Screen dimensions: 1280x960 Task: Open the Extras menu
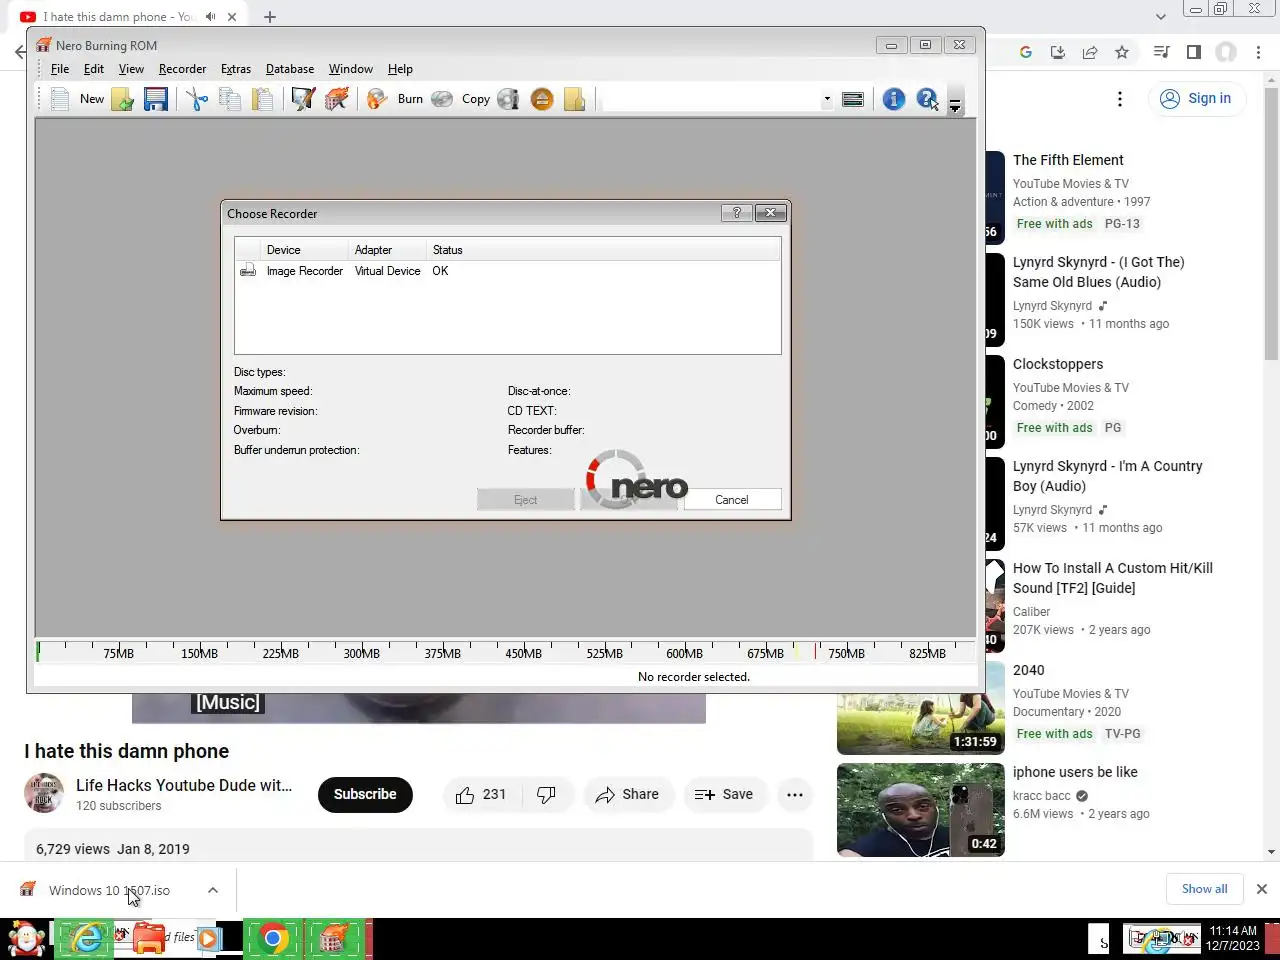tap(236, 69)
